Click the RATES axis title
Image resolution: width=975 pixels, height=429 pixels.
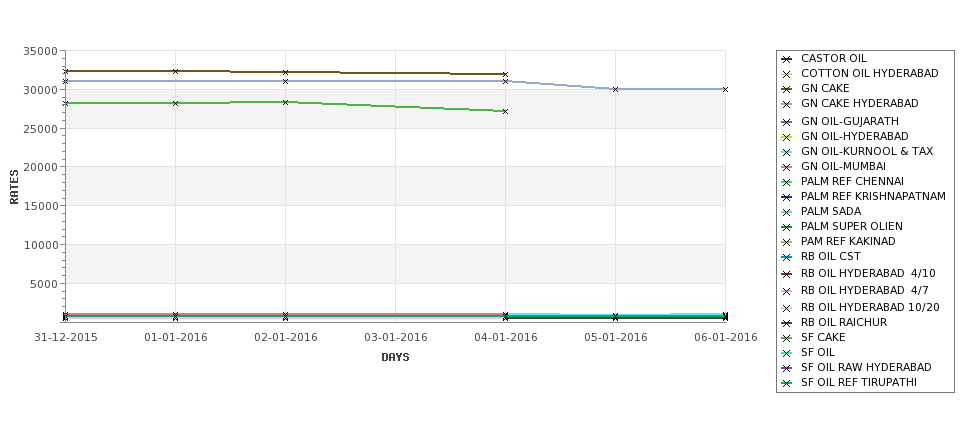click(x=14, y=187)
